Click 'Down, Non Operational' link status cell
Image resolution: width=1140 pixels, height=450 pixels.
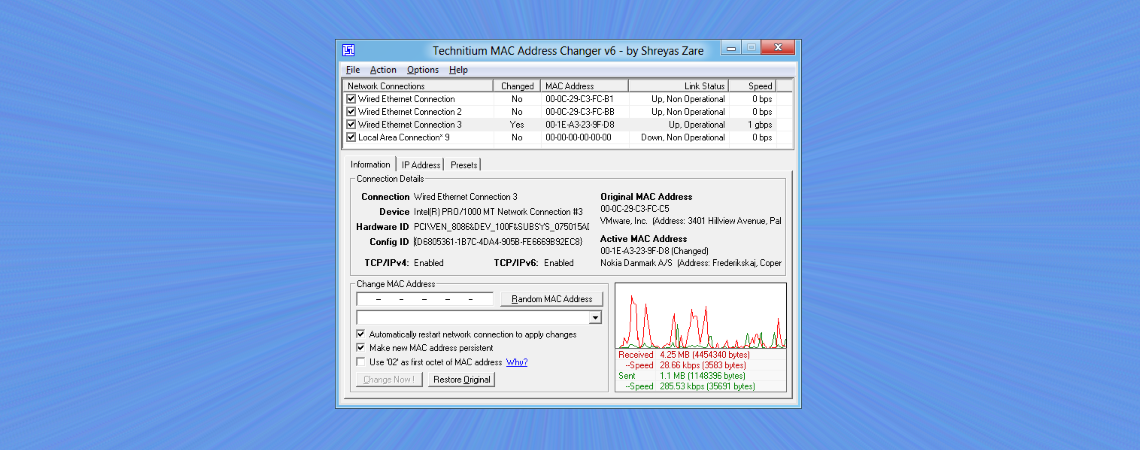(x=683, y=137)
